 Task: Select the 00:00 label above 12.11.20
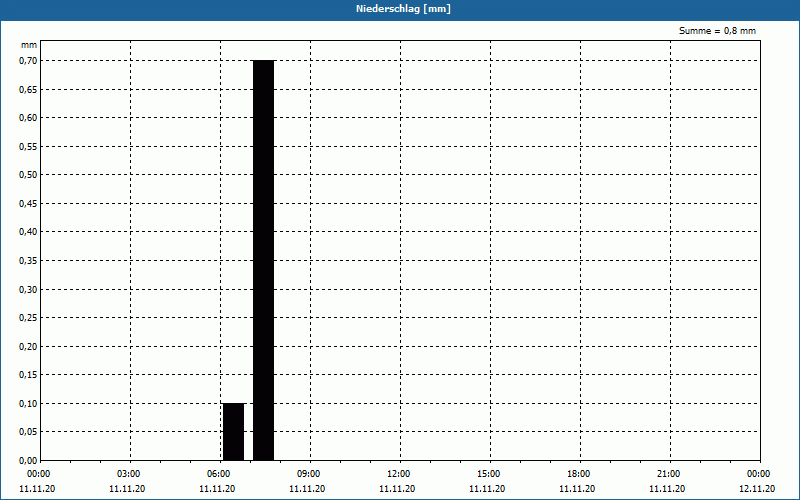[x=759, y=474]
